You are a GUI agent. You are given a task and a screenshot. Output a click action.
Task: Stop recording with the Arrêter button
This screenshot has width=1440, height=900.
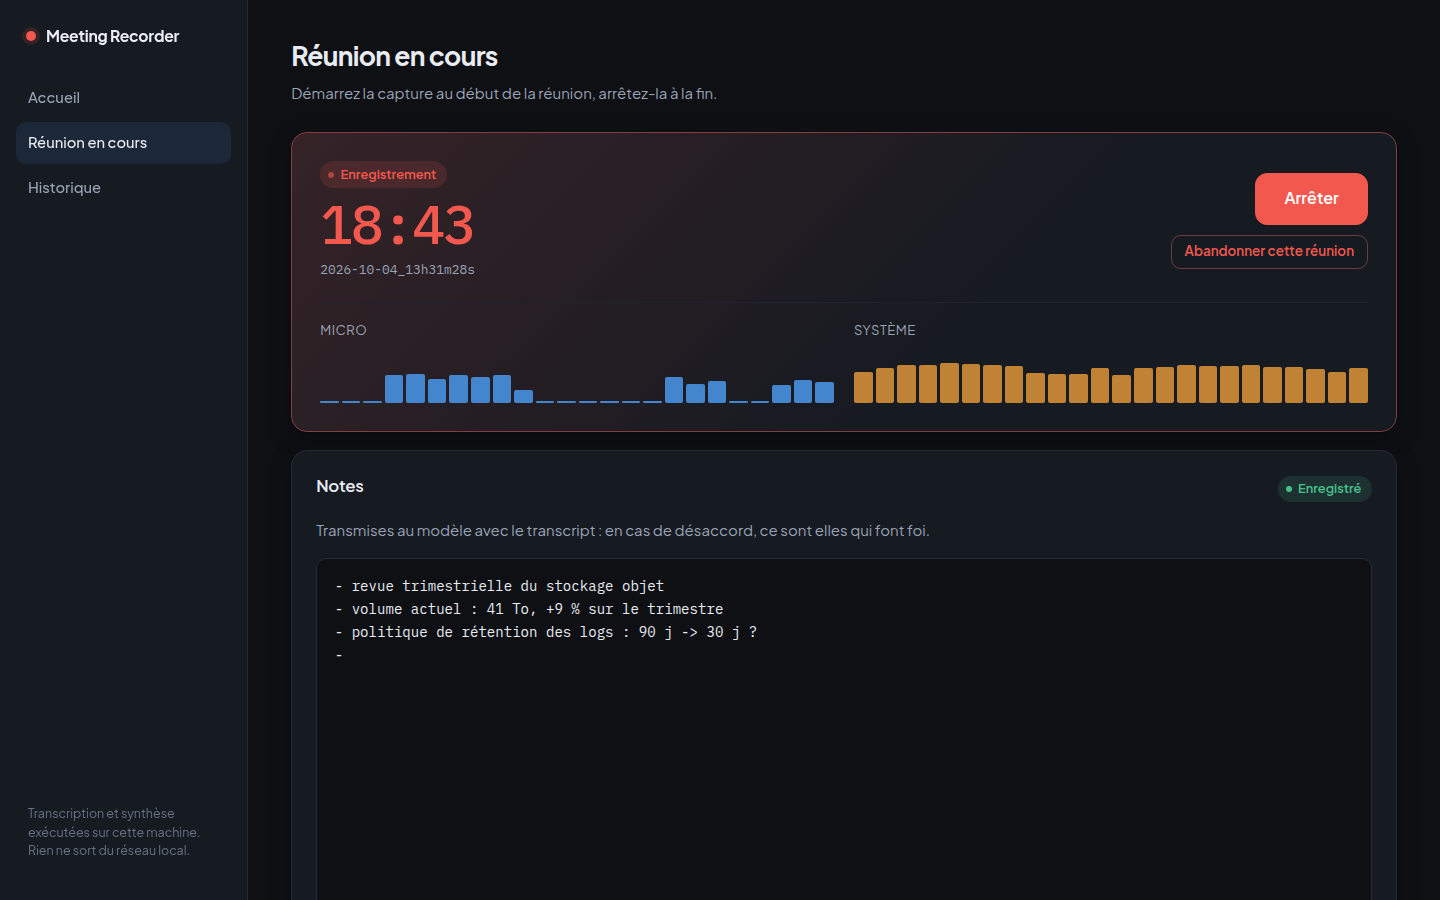pyautogui.click(x=1311, y=199)
